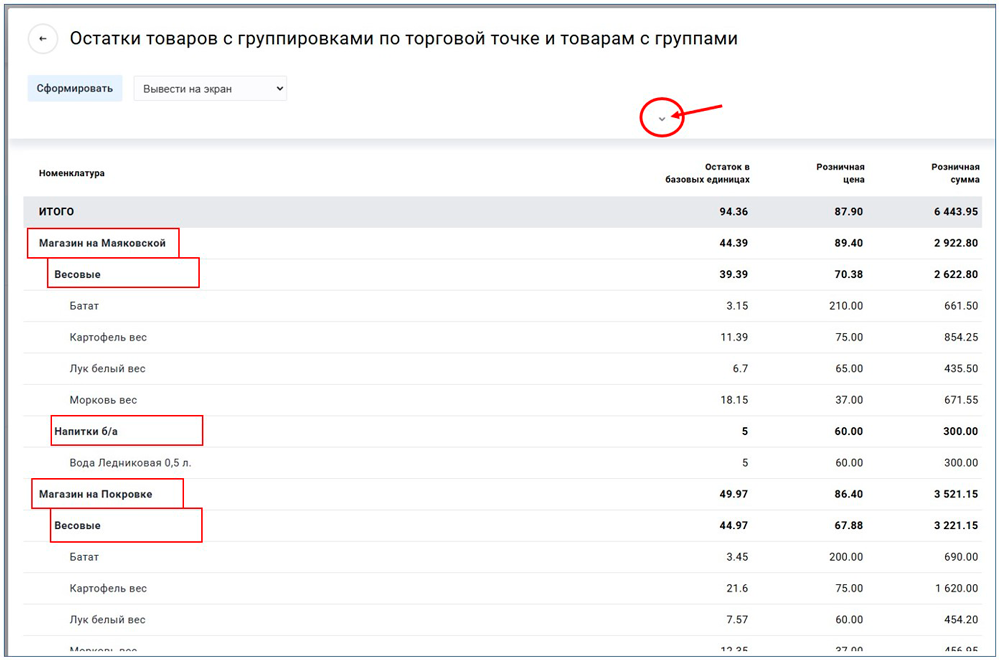Viewport: 1000px width, 660px height.
Task: Click the first Батат item row
Action: 85,306
